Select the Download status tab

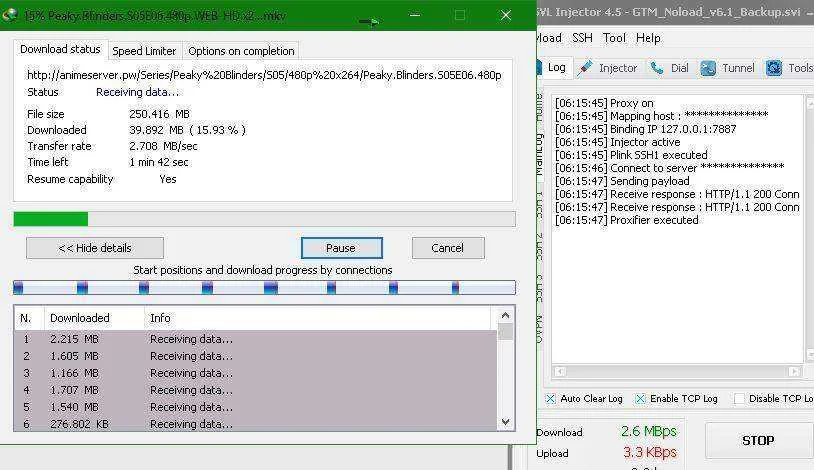coord(60,49)
